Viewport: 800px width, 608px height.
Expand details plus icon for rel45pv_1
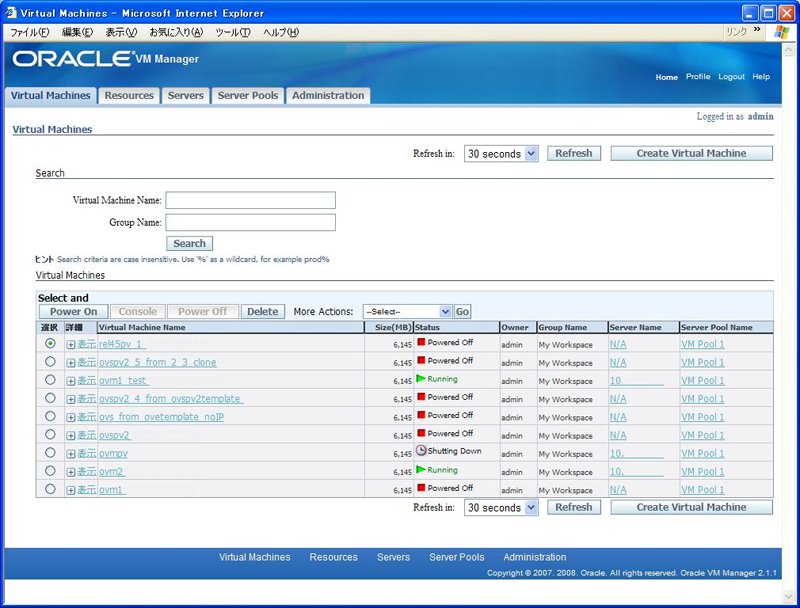coord(71,345)
